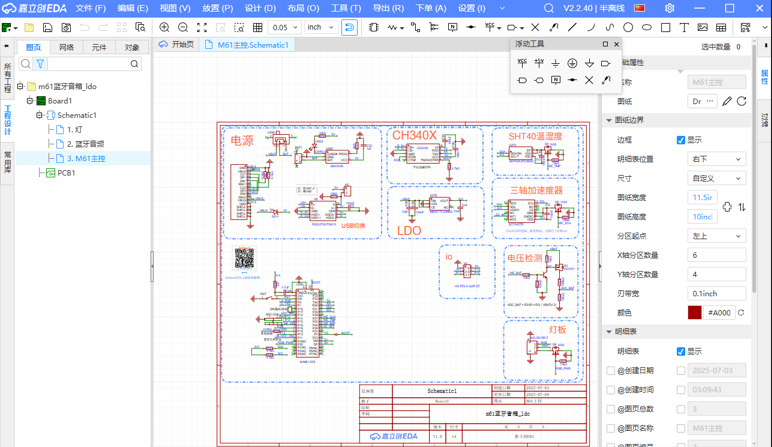Image resolution: width=772 pixels, height=447 pixels.
Task: Toggle the grid display icon
Action: click(257, 28)
